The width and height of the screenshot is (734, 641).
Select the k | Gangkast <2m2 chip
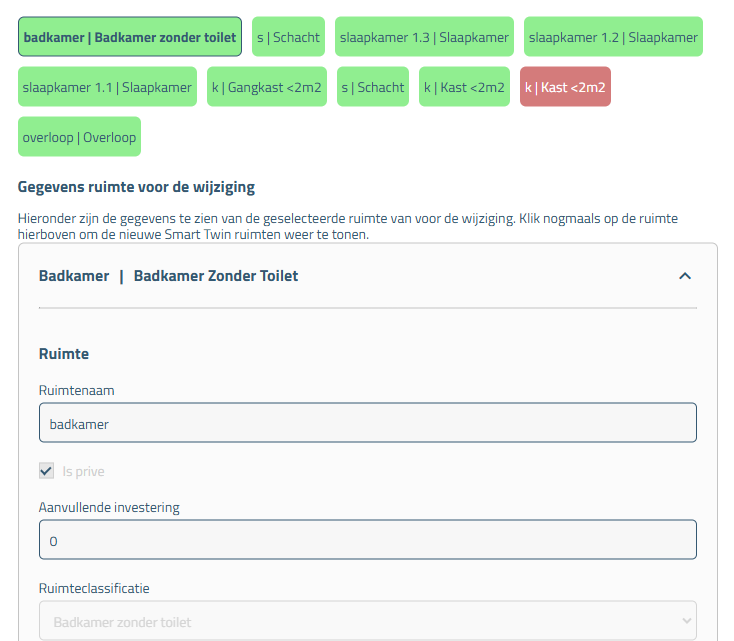266,87
